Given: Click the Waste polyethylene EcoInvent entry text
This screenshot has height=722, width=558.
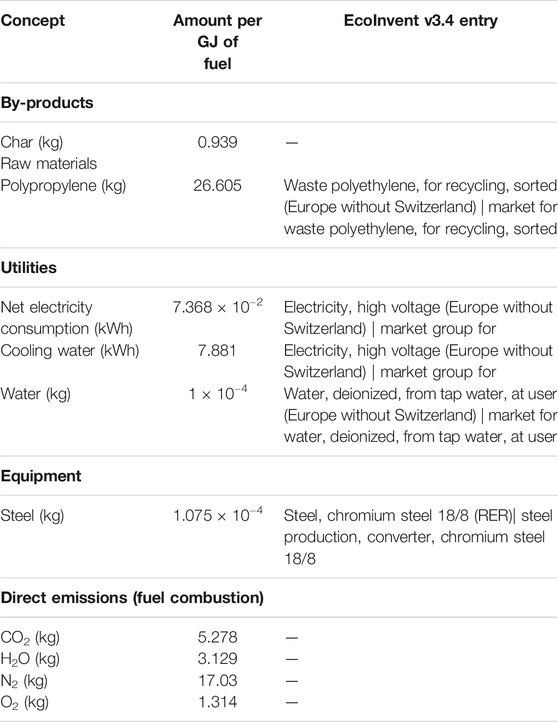Looking at the screenshot, I should (420, 207).
